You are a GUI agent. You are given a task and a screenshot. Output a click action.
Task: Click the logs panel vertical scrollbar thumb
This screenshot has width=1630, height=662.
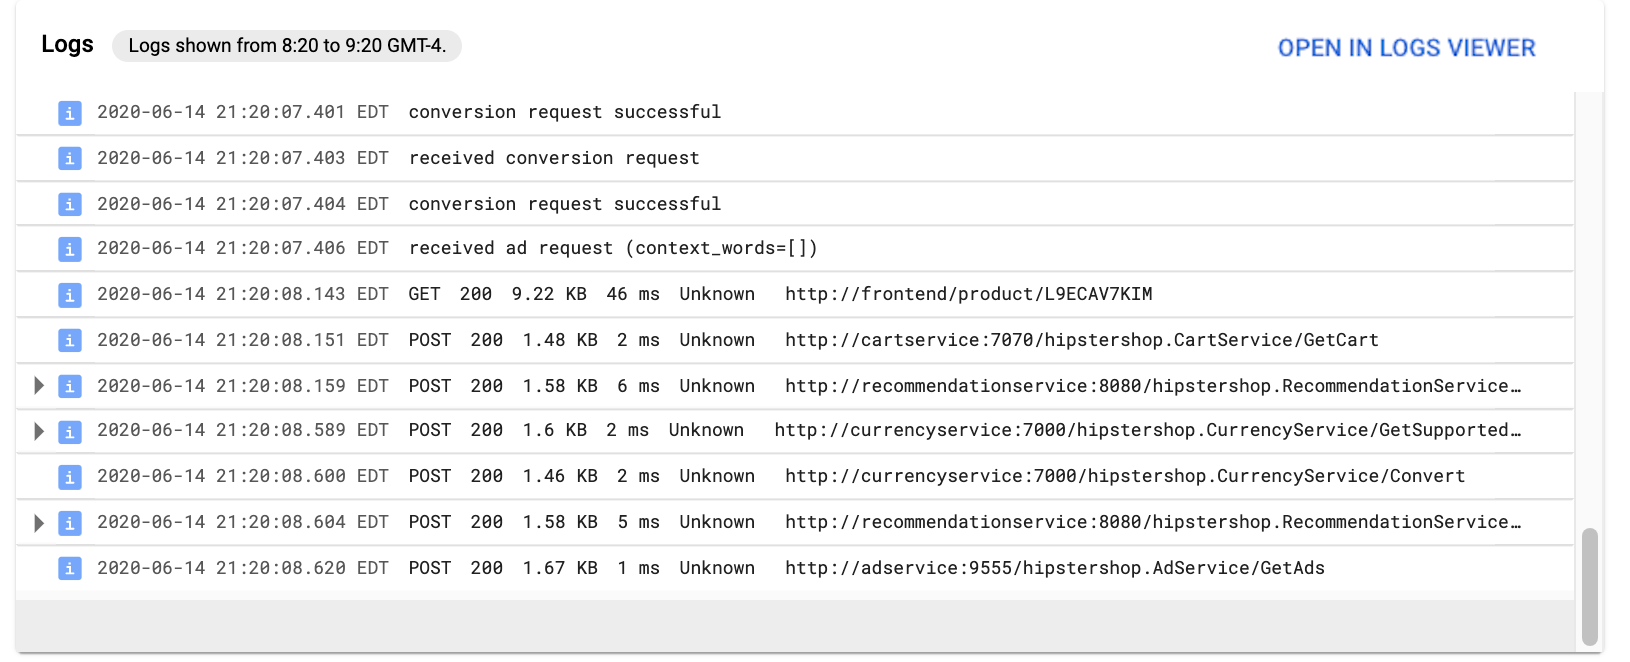pos(1589,587)
